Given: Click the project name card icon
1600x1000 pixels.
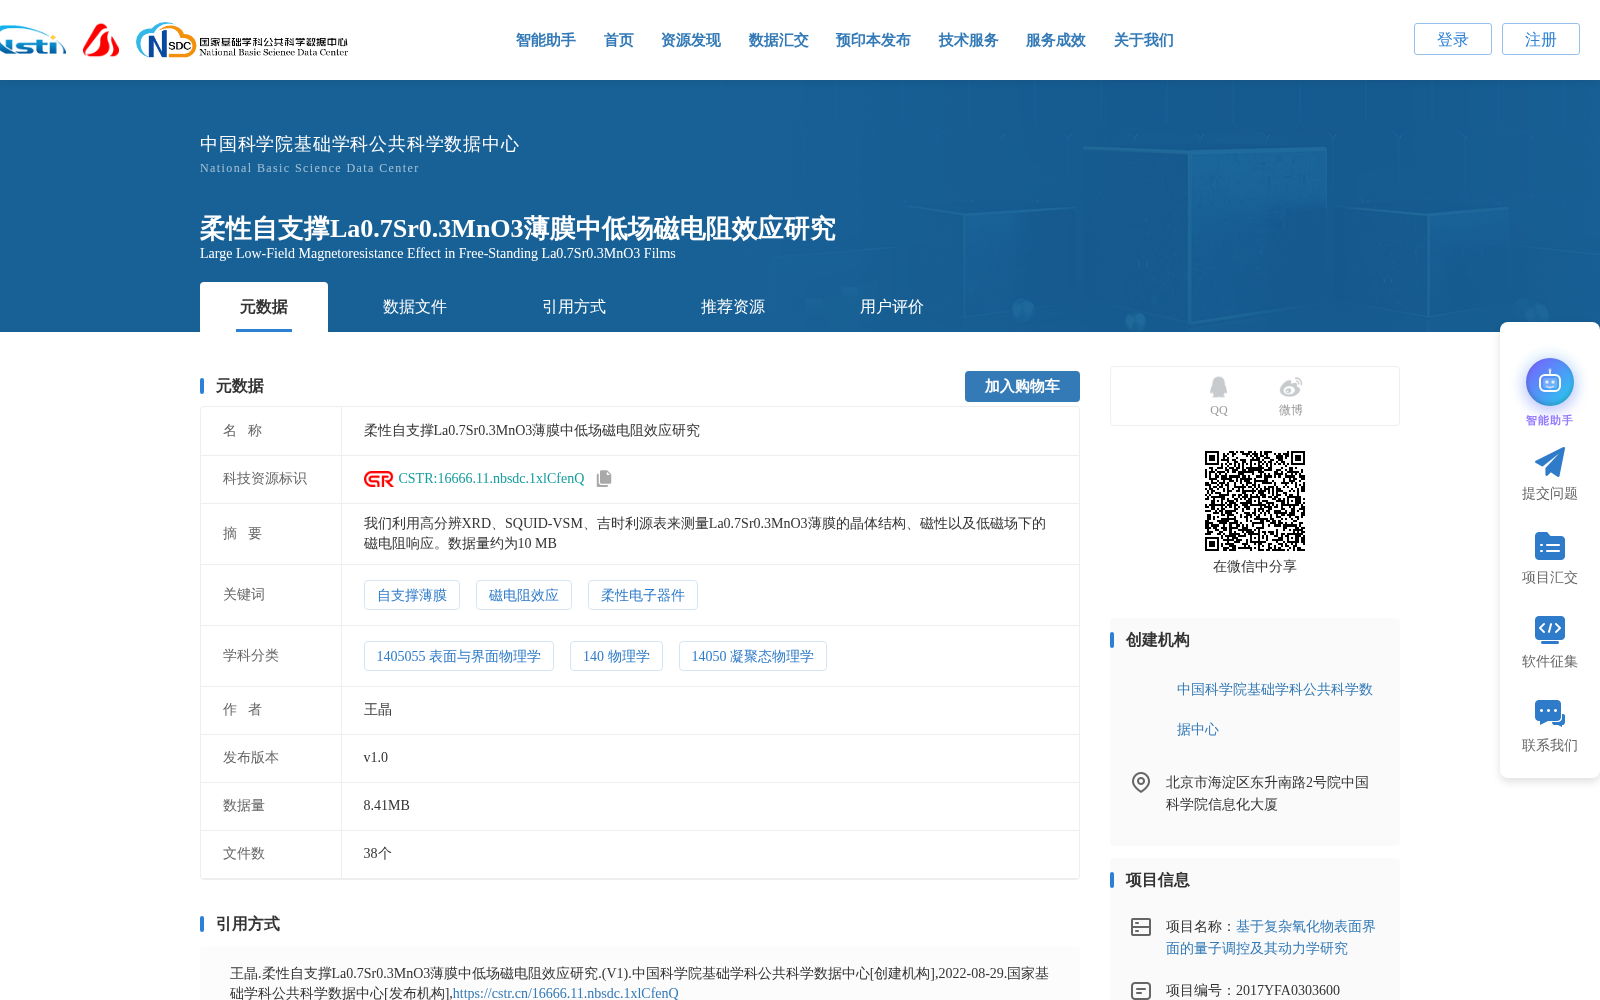Looking at the screenshot, I should (1140, 927).
